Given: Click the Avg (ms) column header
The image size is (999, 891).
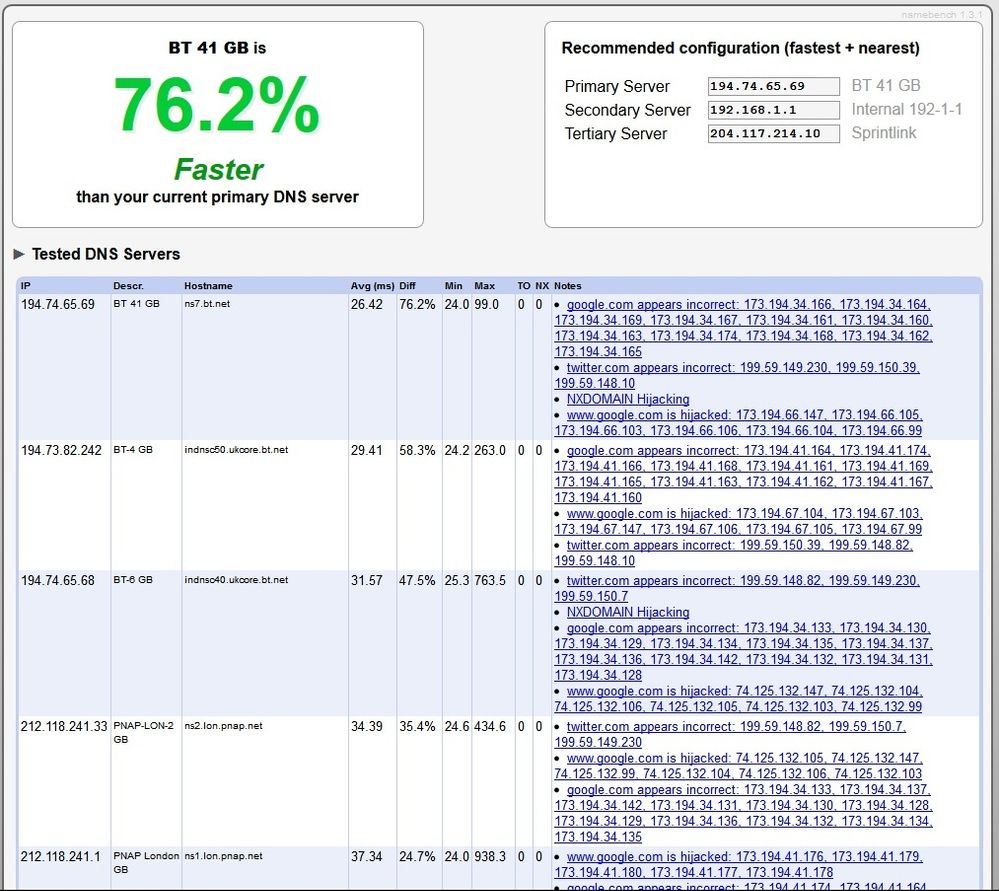Looking at the screenshot, I should pos(372,286).
